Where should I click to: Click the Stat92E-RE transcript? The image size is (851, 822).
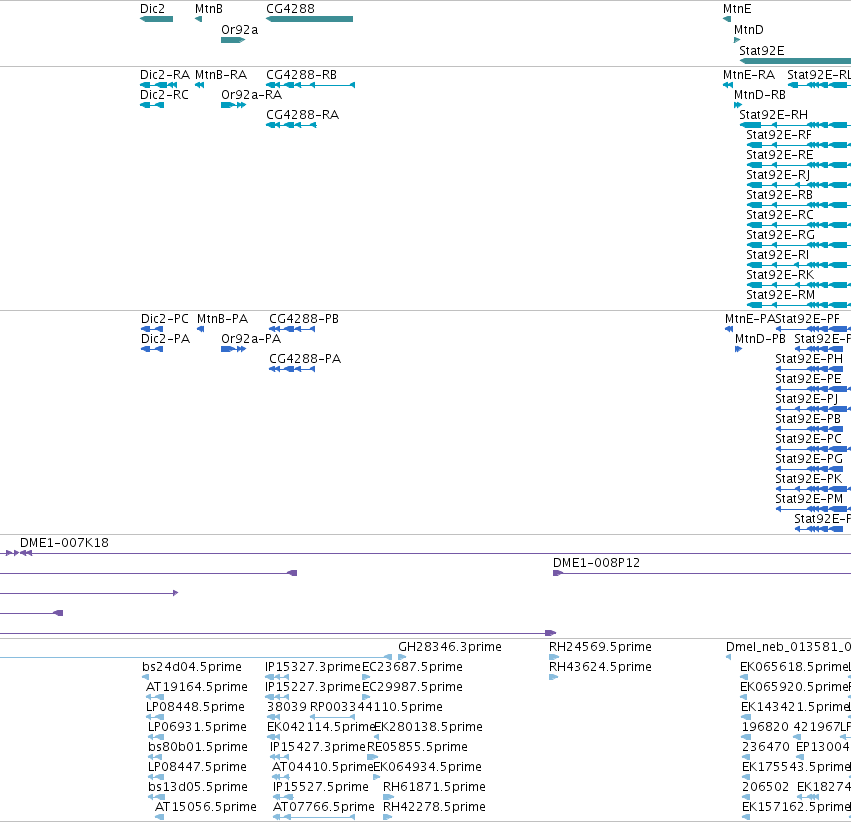[x=798, y=165]
